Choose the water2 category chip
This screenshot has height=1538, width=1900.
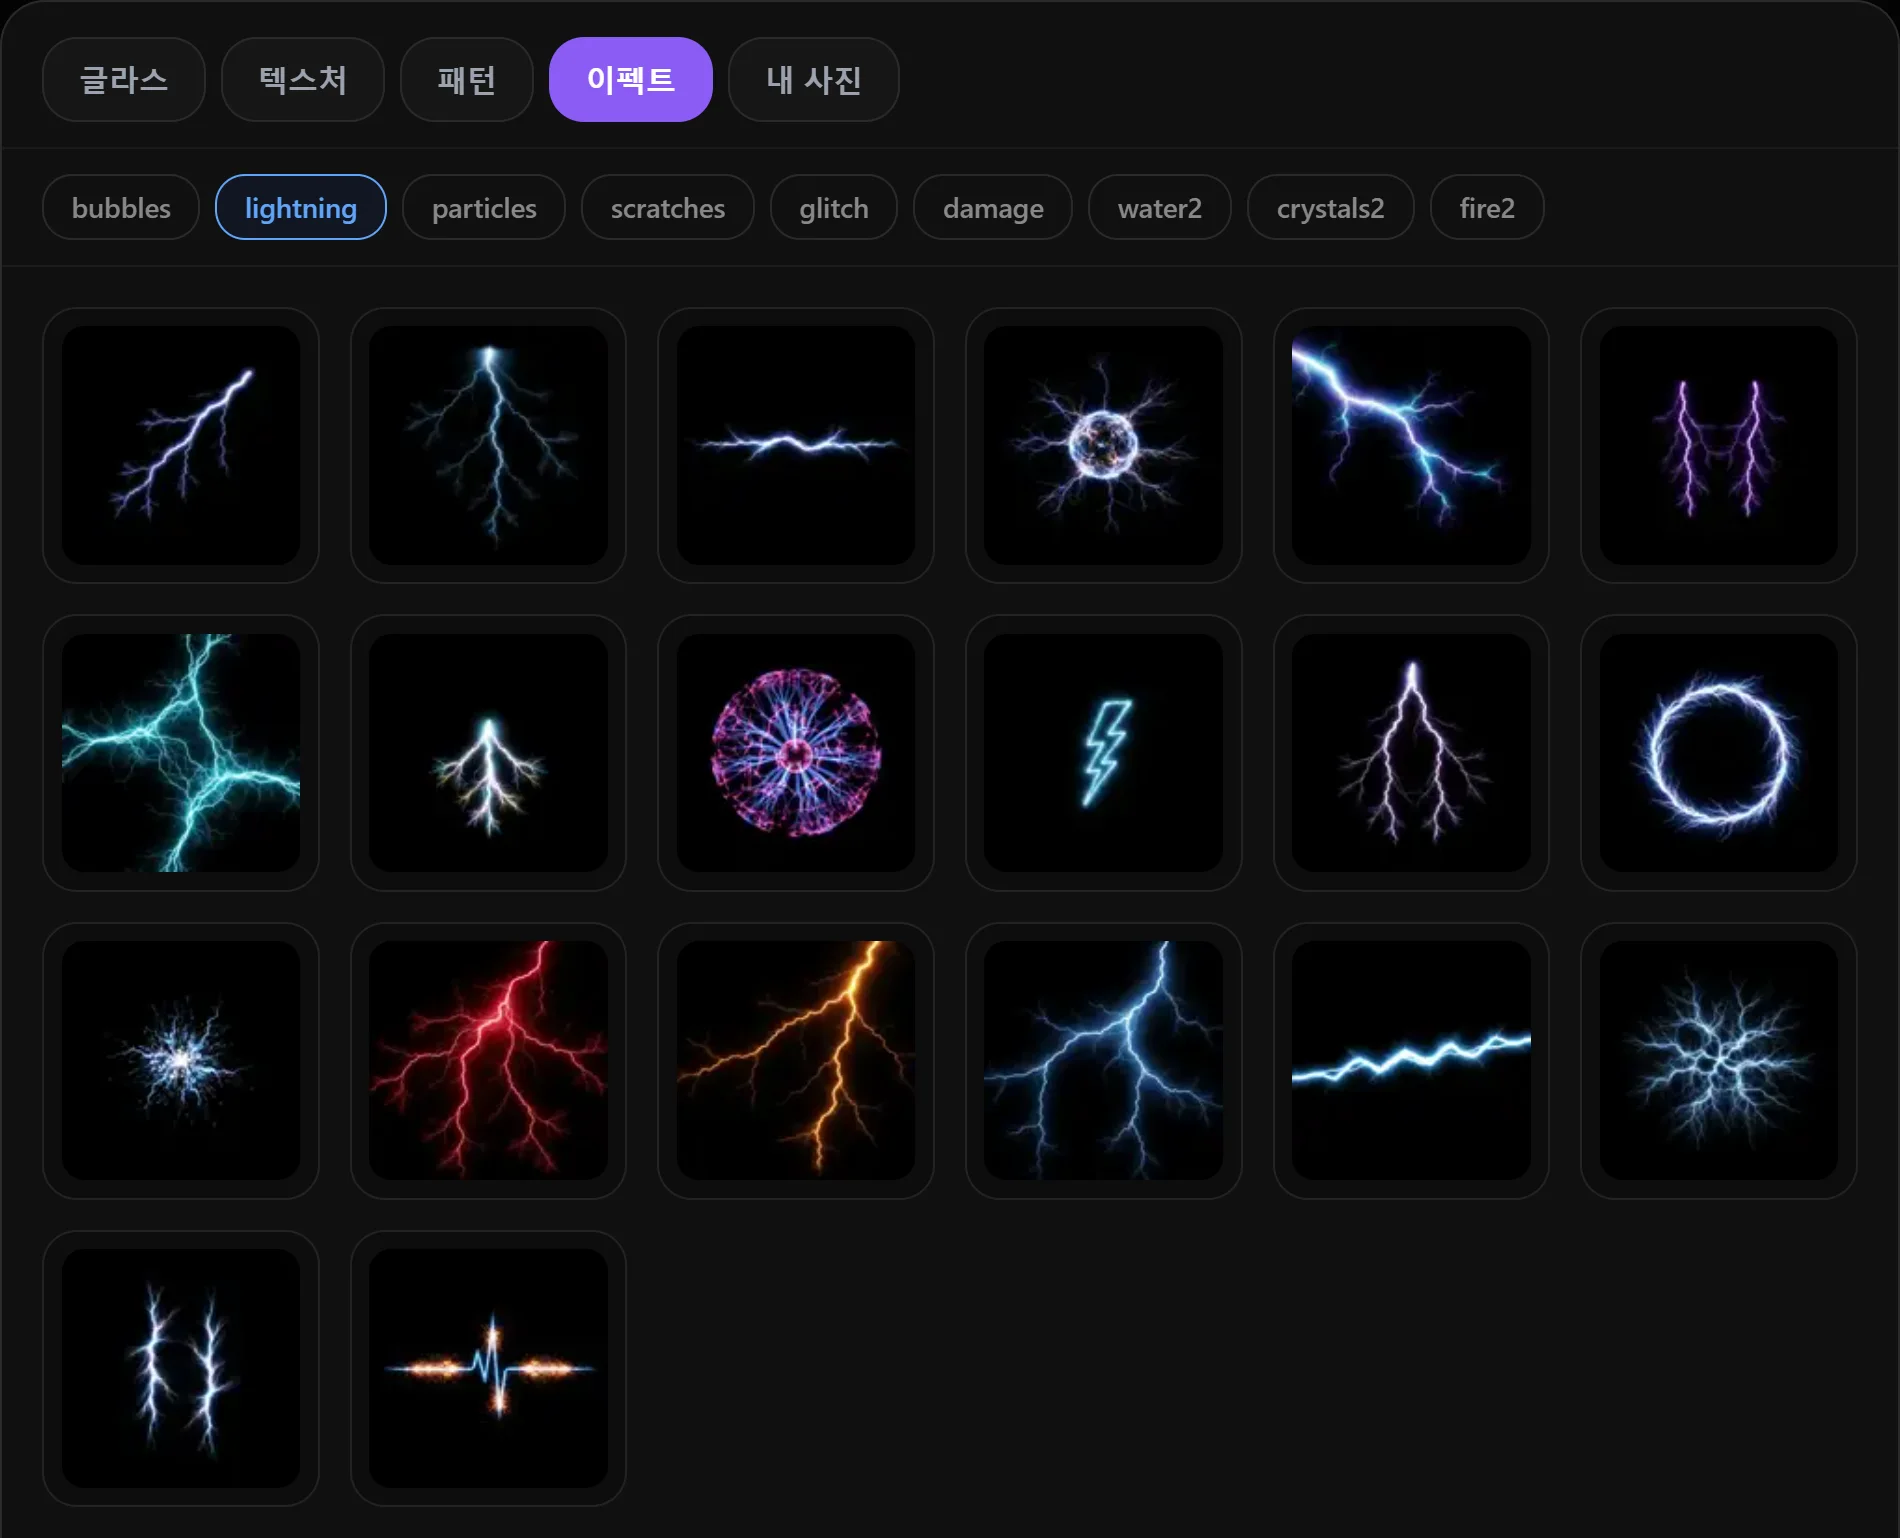coord(1160,208)
